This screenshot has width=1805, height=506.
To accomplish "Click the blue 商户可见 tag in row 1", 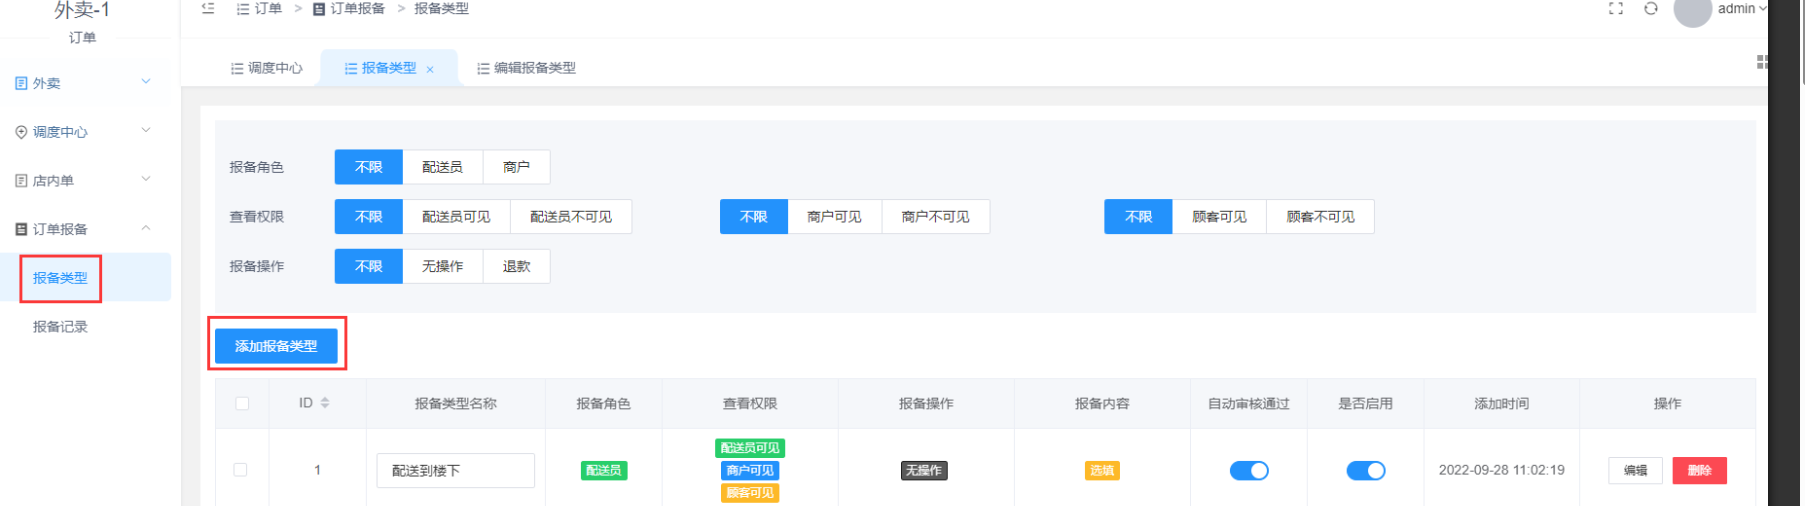I will [750, 470].
